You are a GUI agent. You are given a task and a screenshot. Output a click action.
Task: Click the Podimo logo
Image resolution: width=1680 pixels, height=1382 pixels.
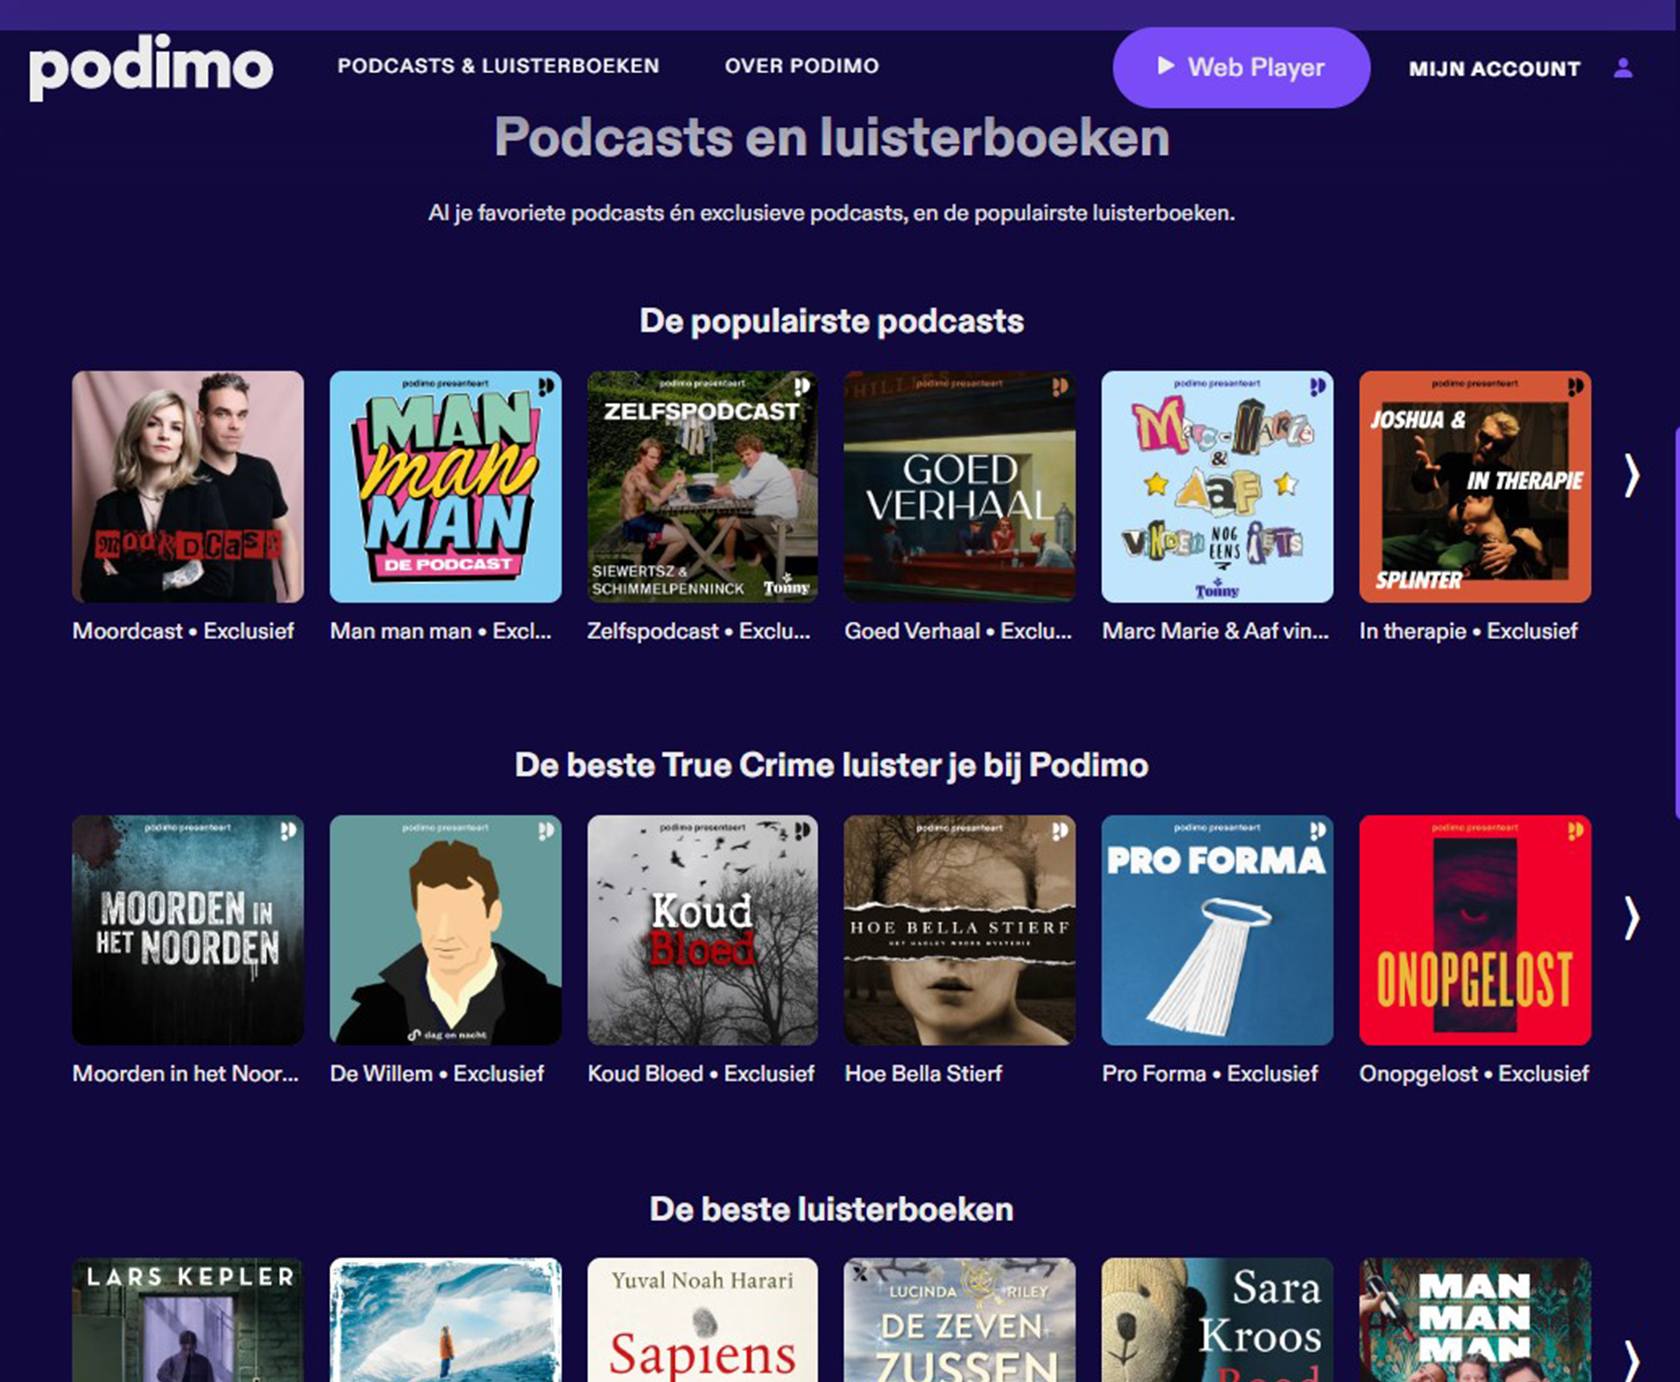click(x=150, y=67)
